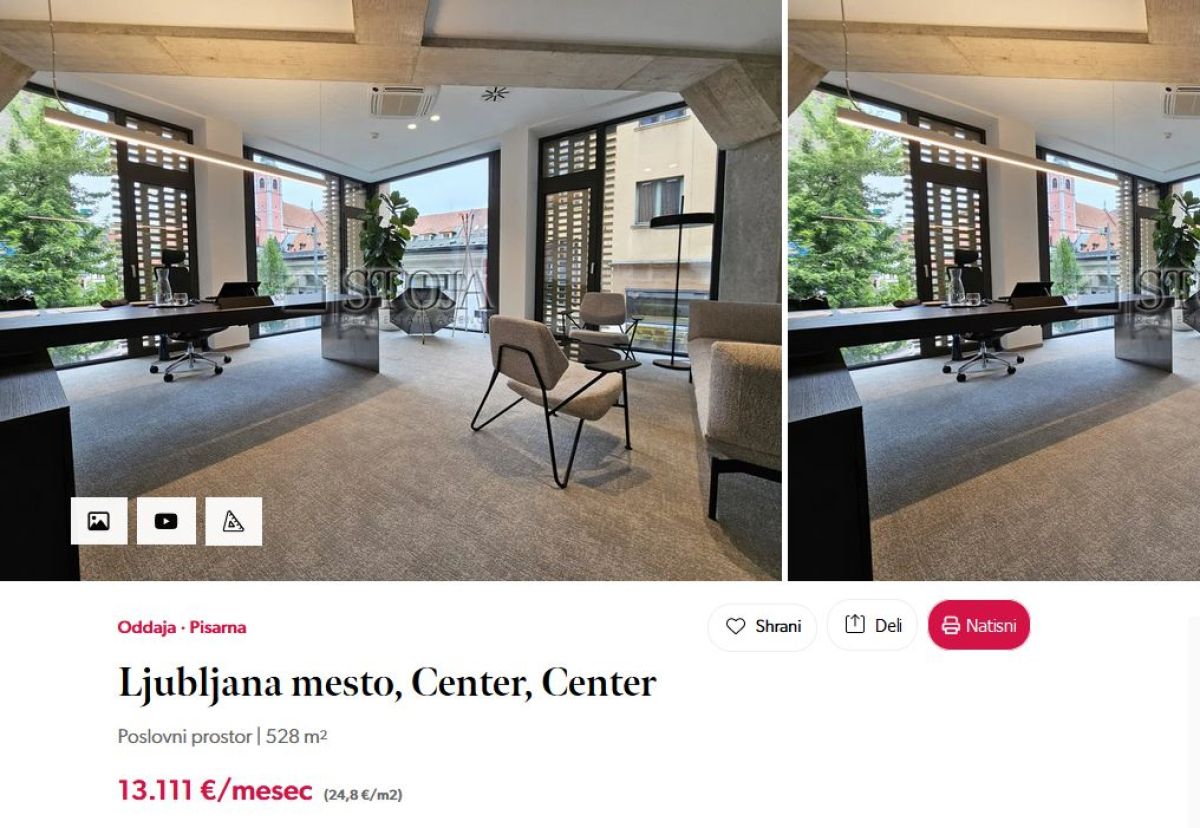This screenshot has height=828, width=1200.
Task: Open the main office photo
Action: coord(390,290)
